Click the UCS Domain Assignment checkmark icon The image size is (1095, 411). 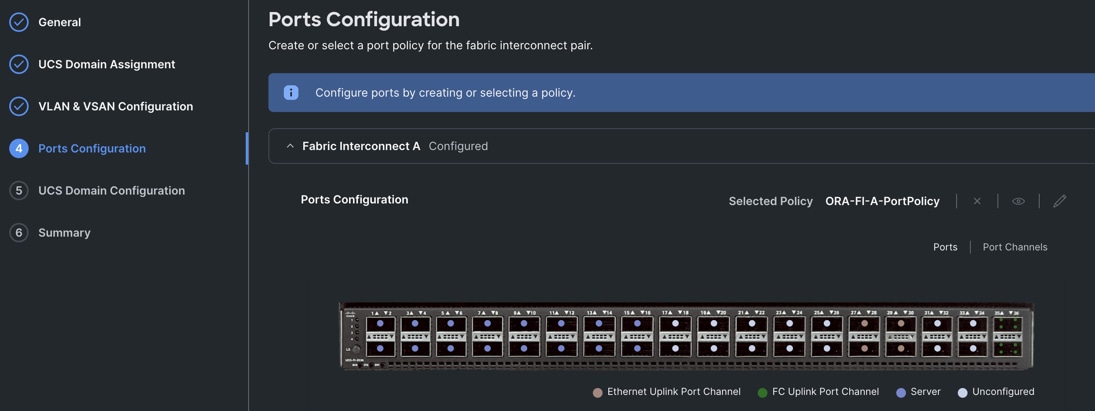19,64
